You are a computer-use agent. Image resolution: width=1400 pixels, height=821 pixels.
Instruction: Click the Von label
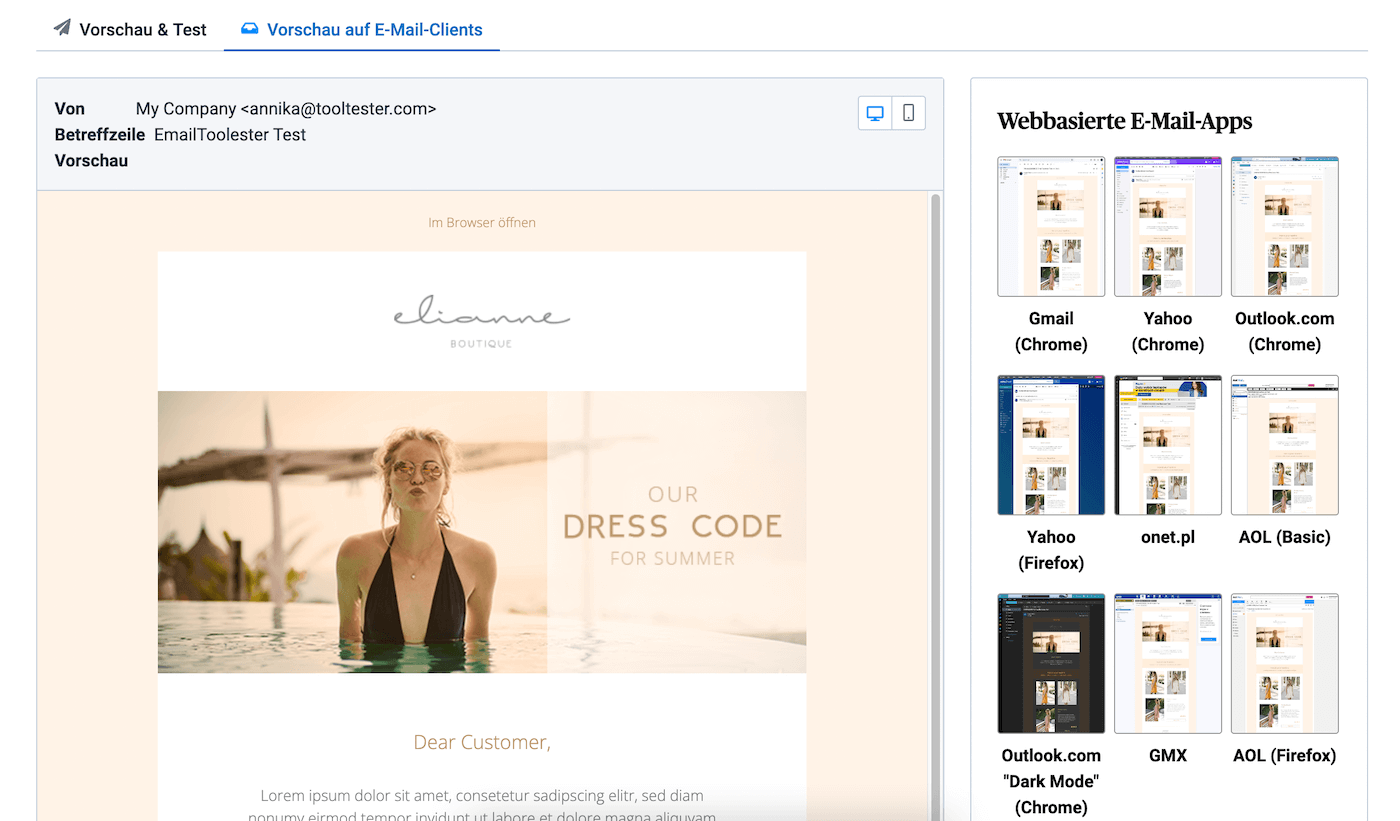[70, 108]
